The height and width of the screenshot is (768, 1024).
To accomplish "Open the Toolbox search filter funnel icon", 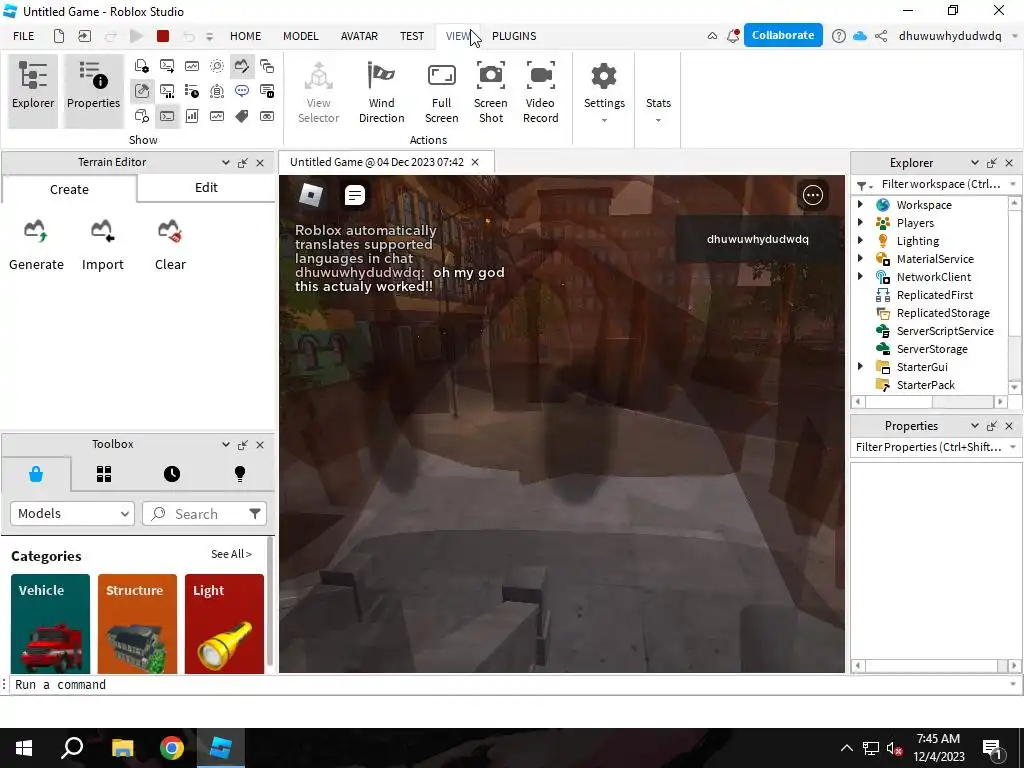I will (x=255, y=513).
